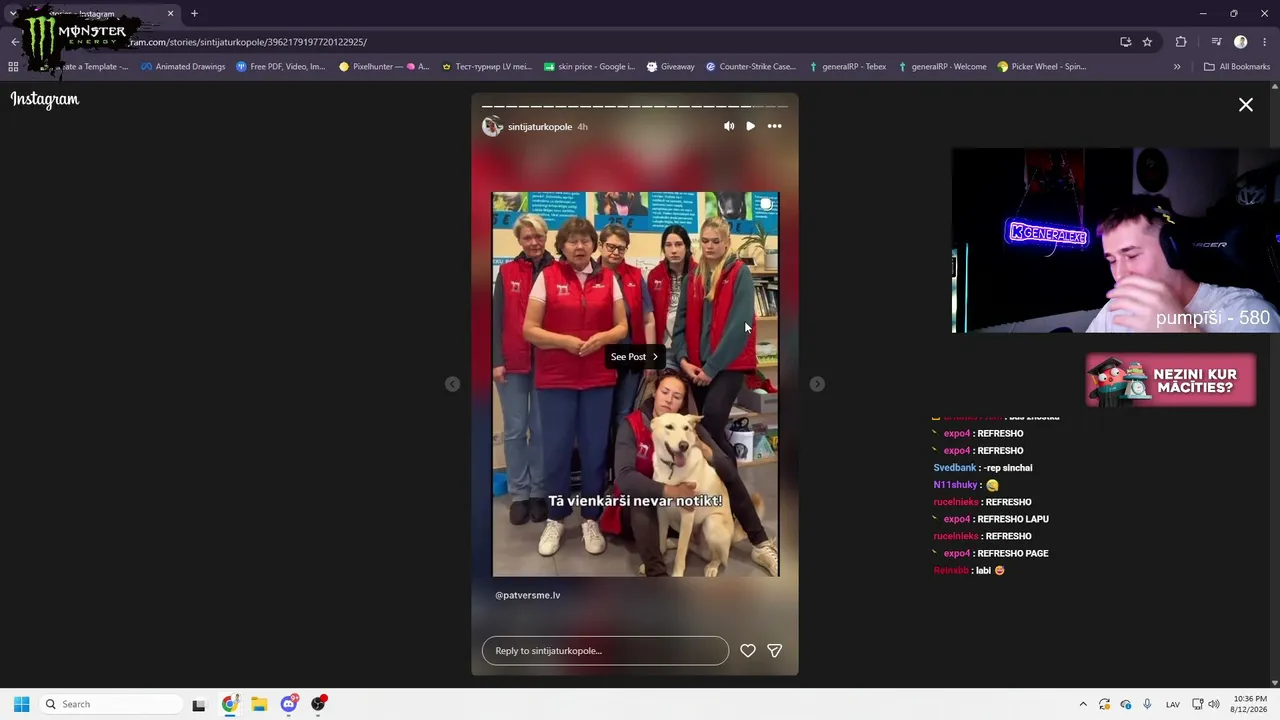Open Discord from the taskbar
Viewport: 1280px width, 720px height.
(x=289, y=704)
